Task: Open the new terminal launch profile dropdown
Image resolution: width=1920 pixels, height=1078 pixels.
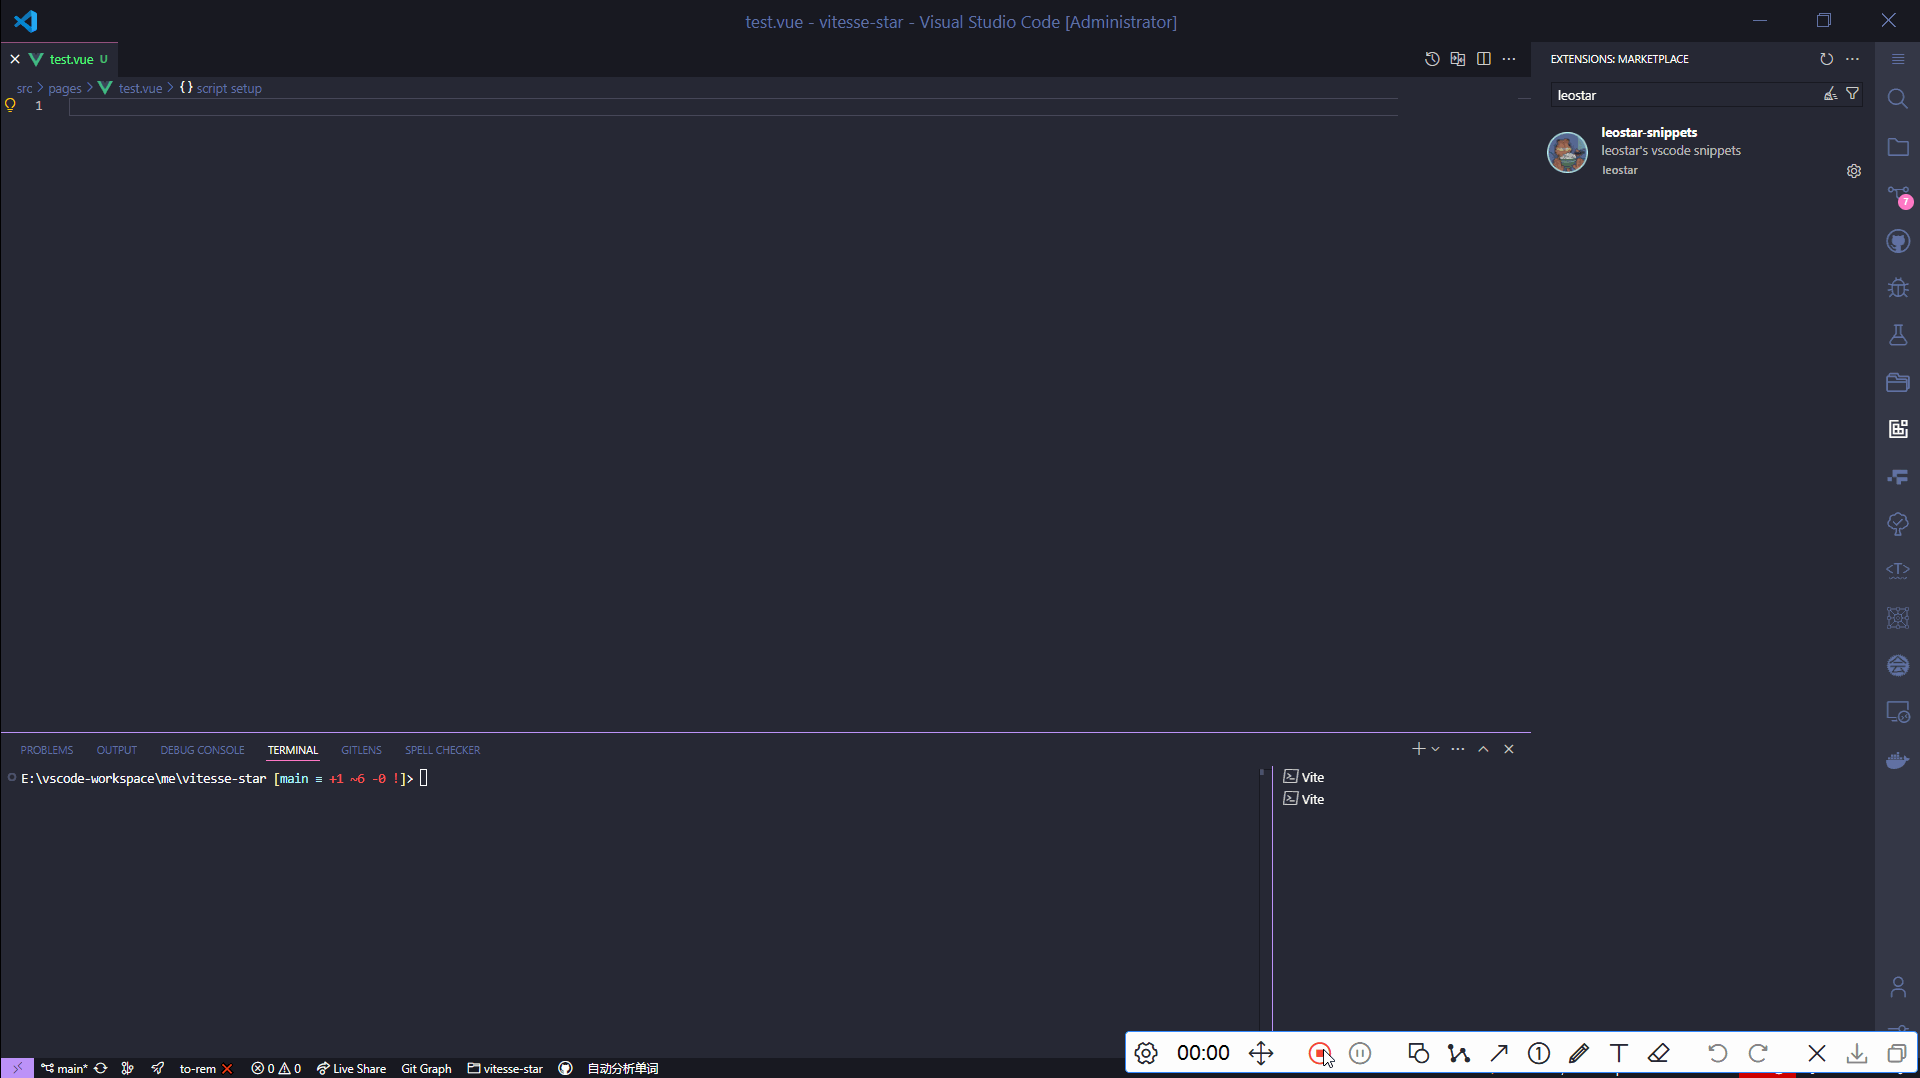Action: click(x=1436, y=749)
